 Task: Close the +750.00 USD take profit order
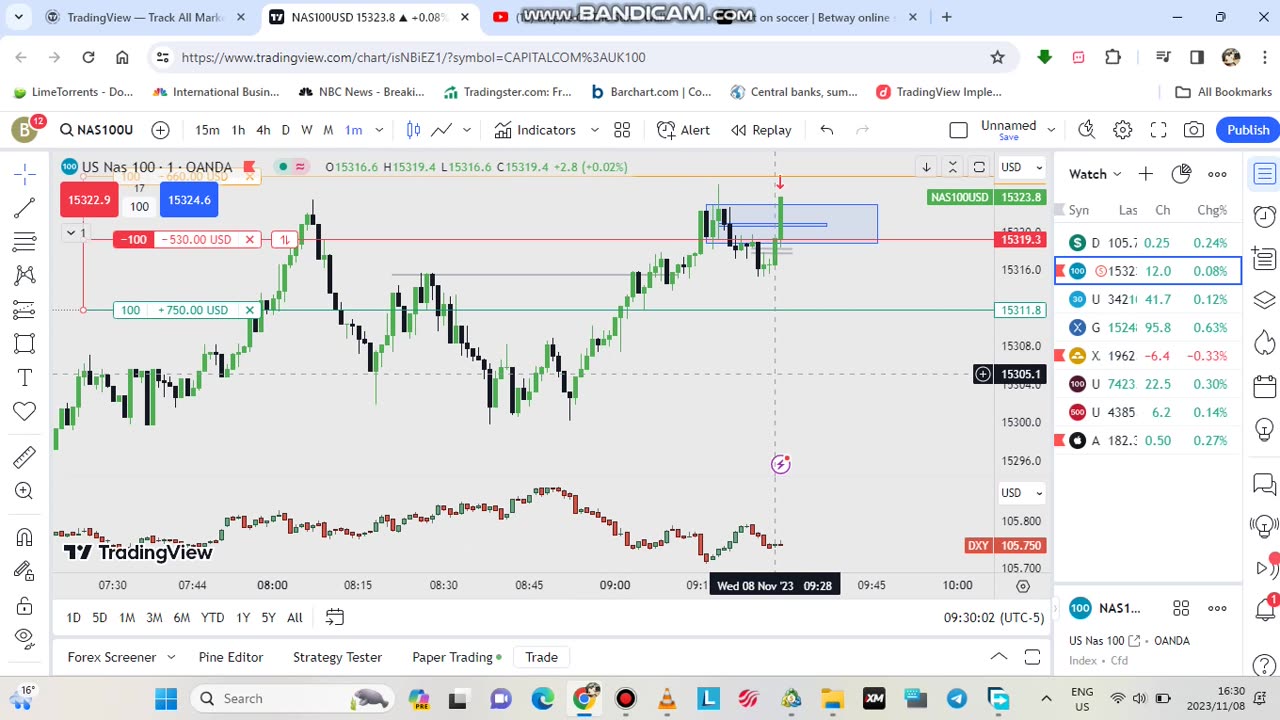tap(250, 310)
